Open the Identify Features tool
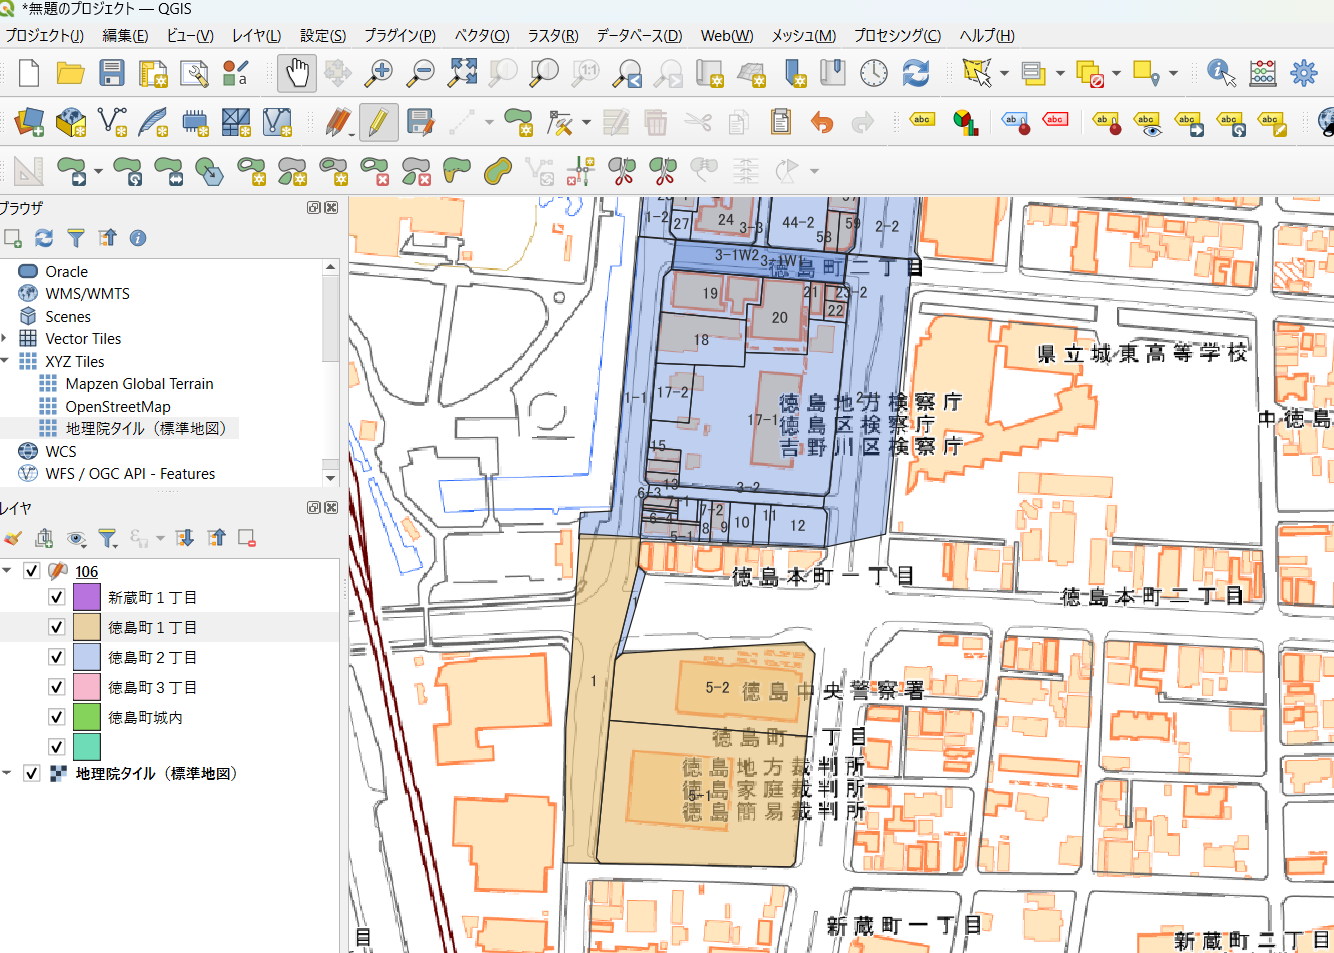The width and height of the screenshot is (1334, 953). [x=1220, y=73]
